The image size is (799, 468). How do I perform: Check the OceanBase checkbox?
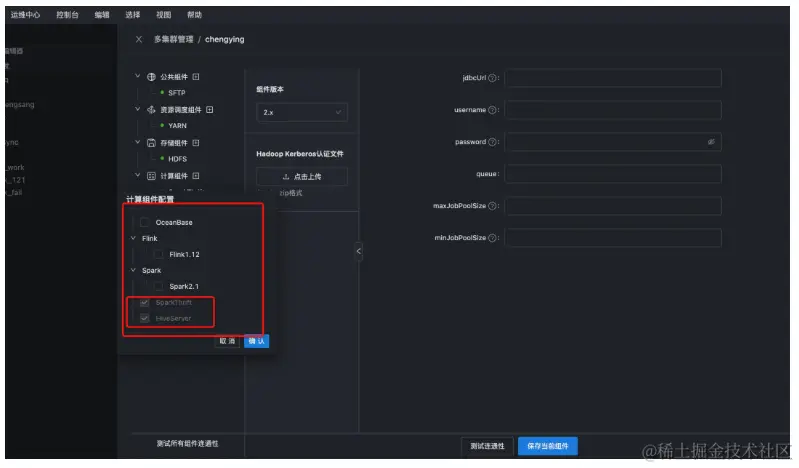(x=144, y=222)
